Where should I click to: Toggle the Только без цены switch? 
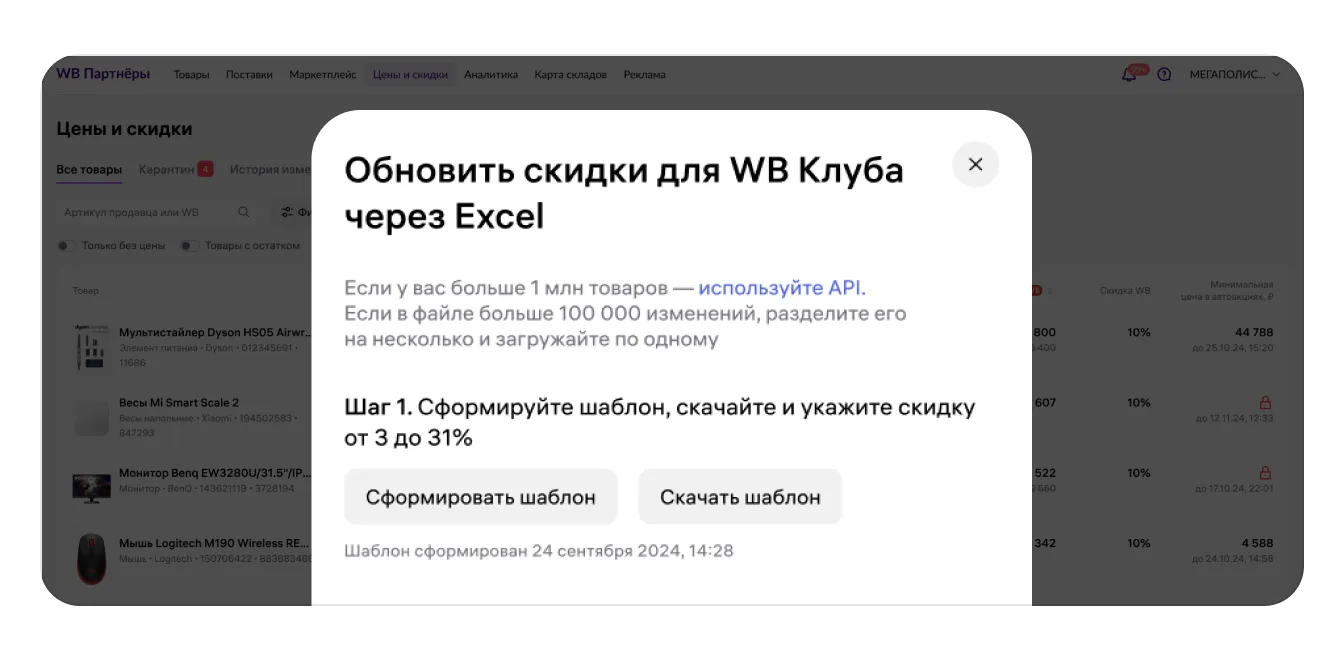[x=66, y=246]
